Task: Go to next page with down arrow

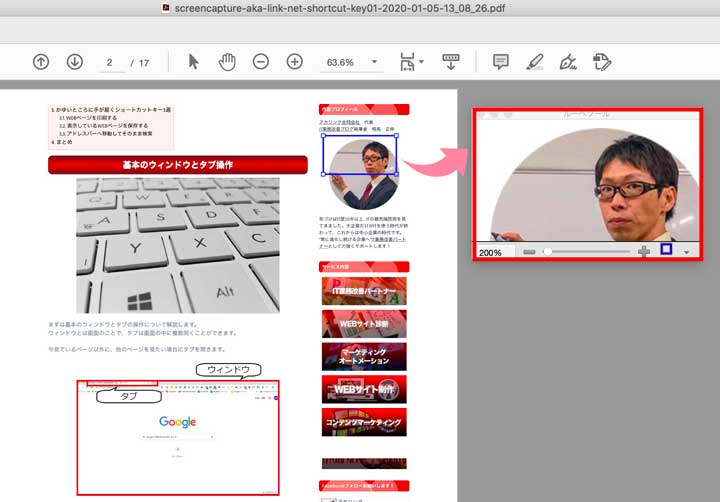Action: click(x=74, y=62)
